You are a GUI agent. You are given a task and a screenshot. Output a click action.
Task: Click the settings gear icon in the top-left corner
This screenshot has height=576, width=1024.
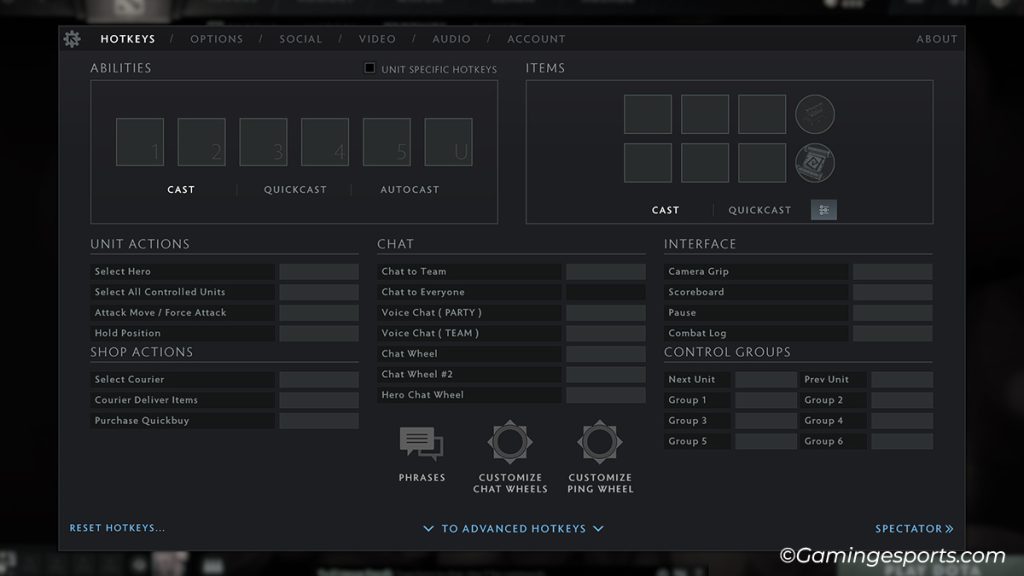(71, 39)
